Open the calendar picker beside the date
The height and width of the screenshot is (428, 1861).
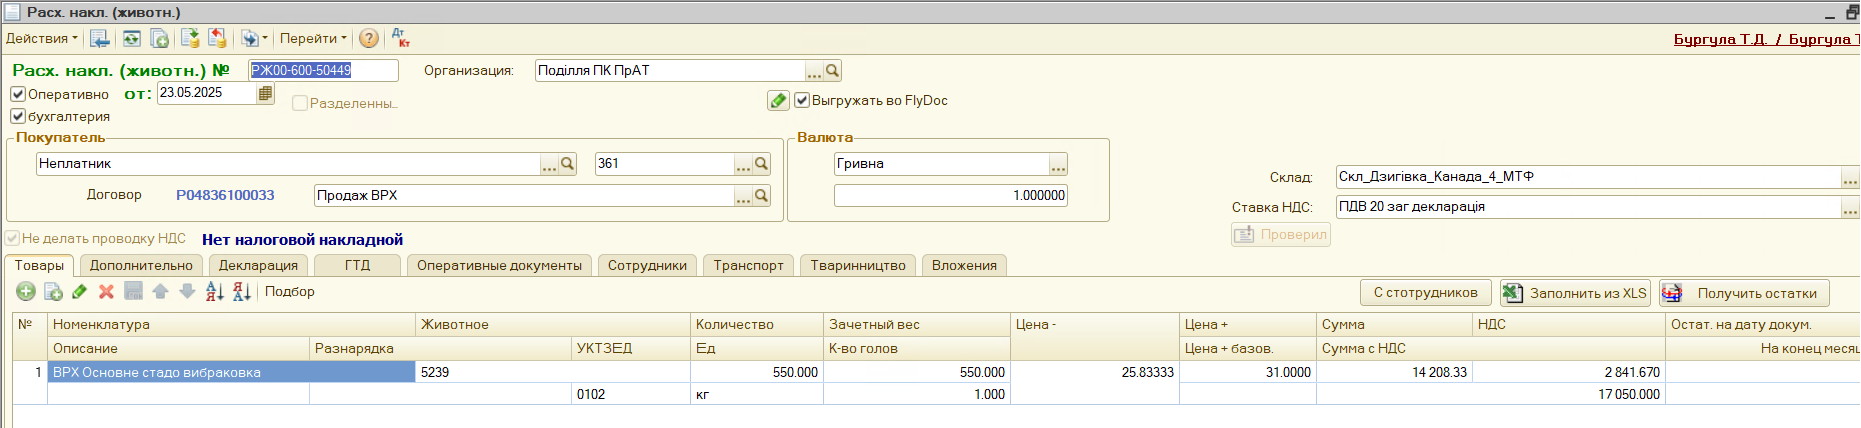(265, 93)
